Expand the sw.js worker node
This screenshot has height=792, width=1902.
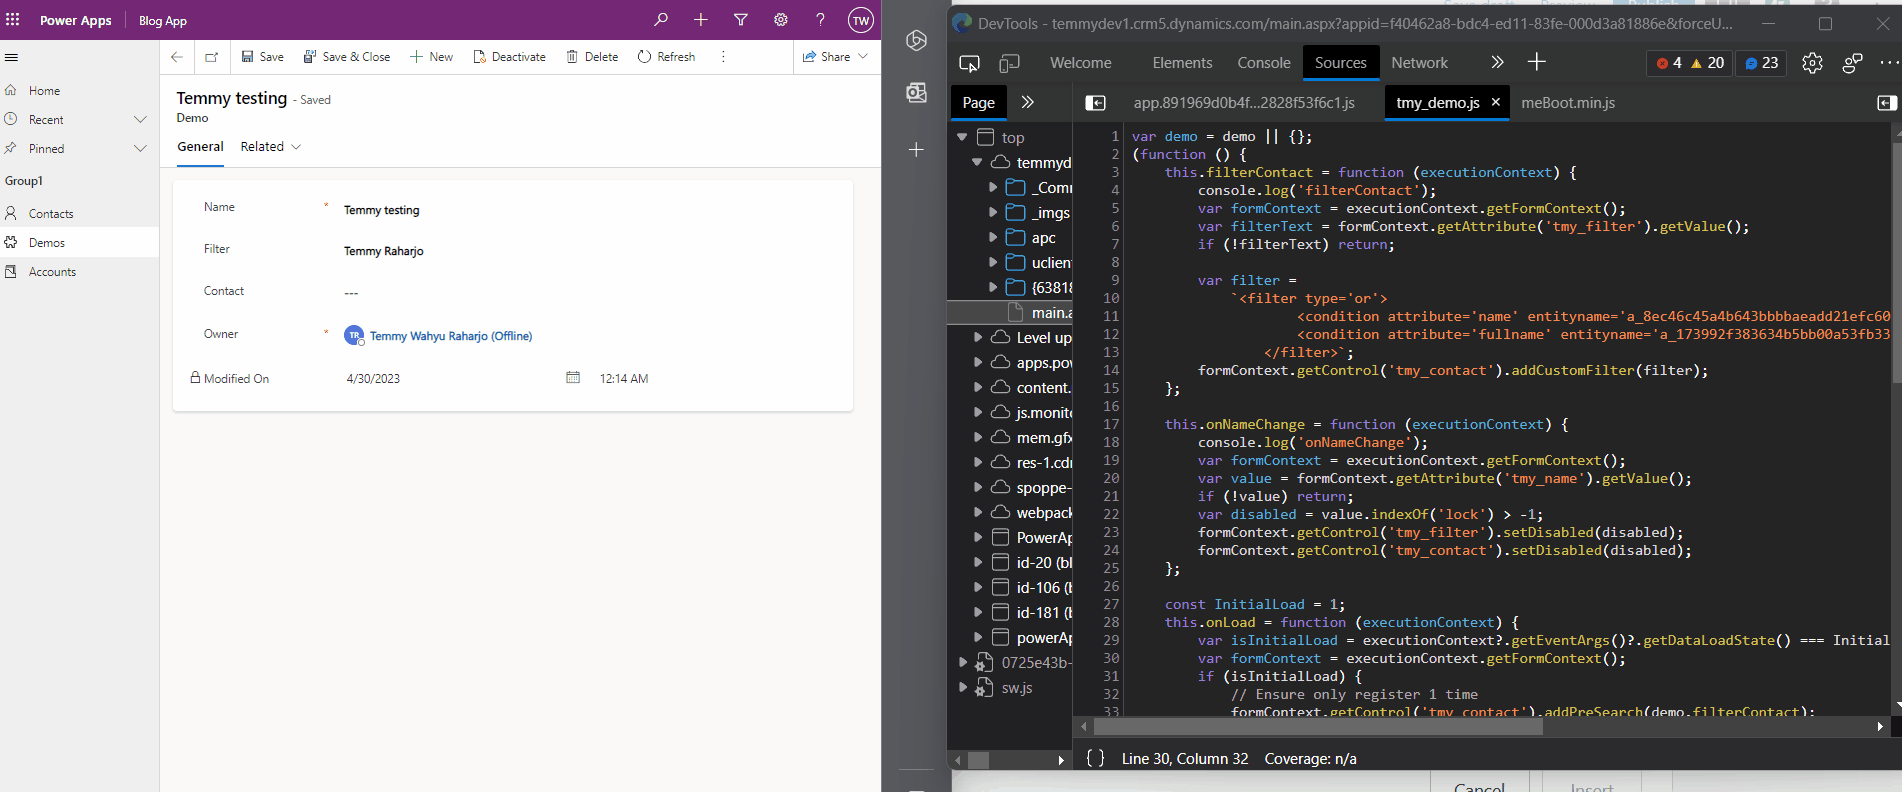962,687
